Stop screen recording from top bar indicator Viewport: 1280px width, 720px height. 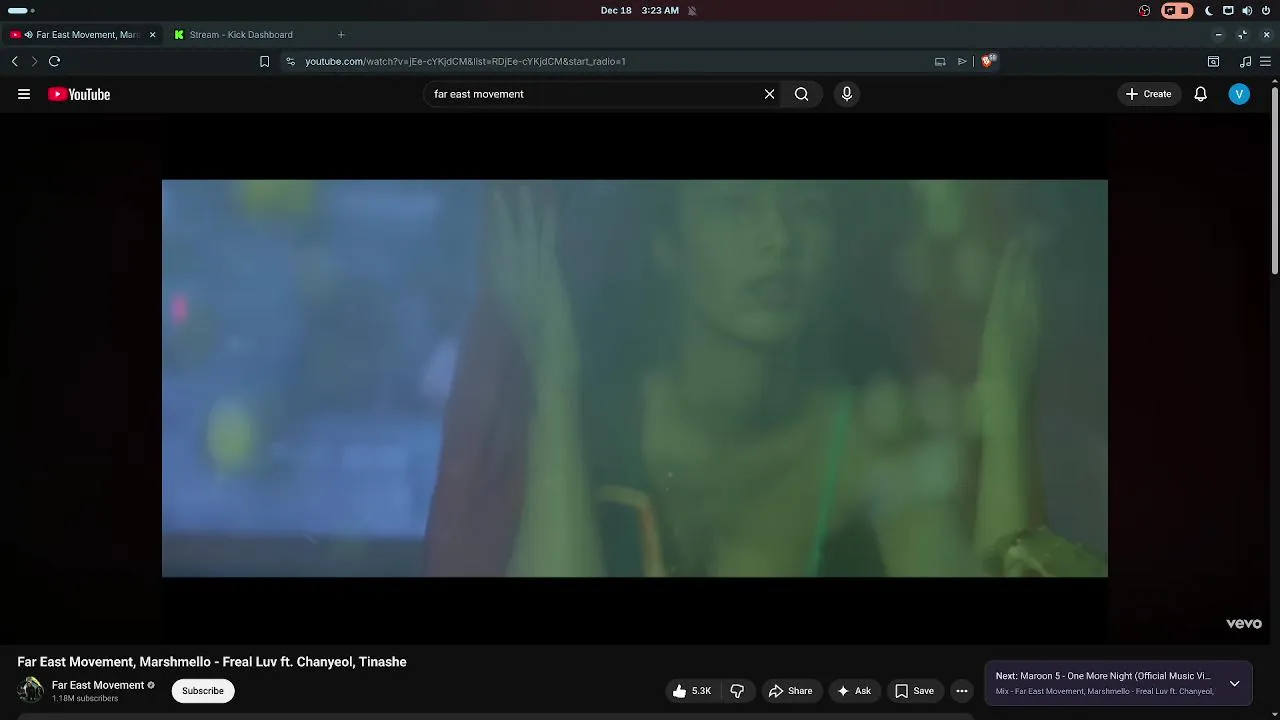(1177, 10)
